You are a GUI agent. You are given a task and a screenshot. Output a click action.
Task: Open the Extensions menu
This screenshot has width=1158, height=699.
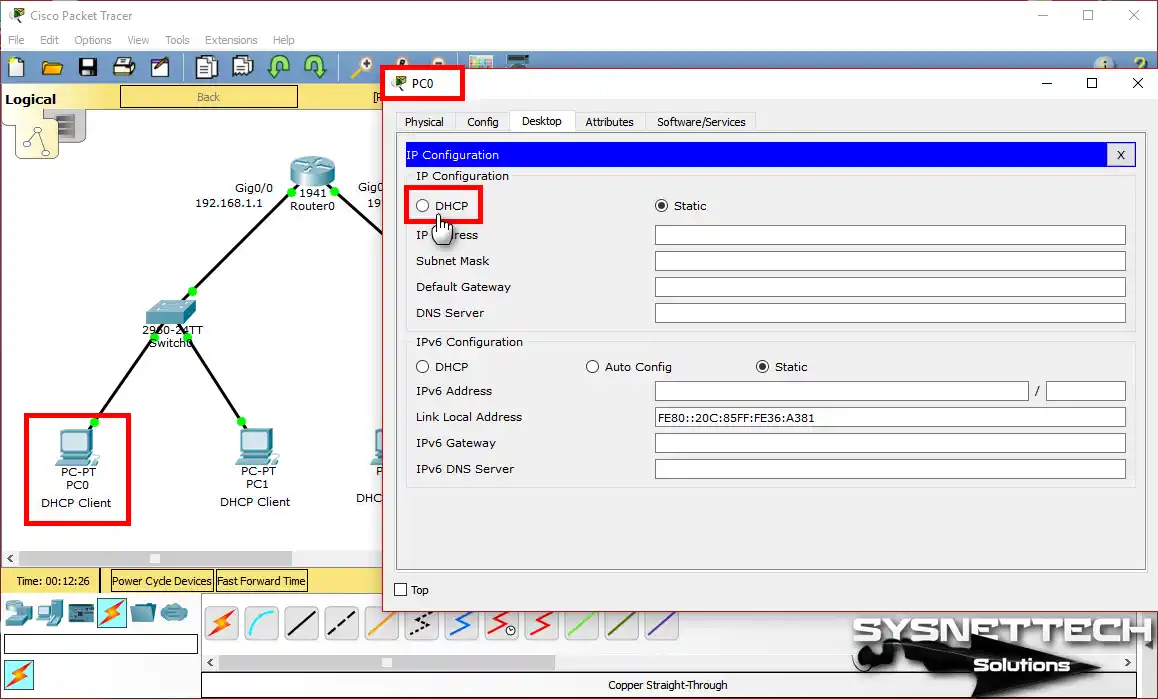(x=230, y=40)
